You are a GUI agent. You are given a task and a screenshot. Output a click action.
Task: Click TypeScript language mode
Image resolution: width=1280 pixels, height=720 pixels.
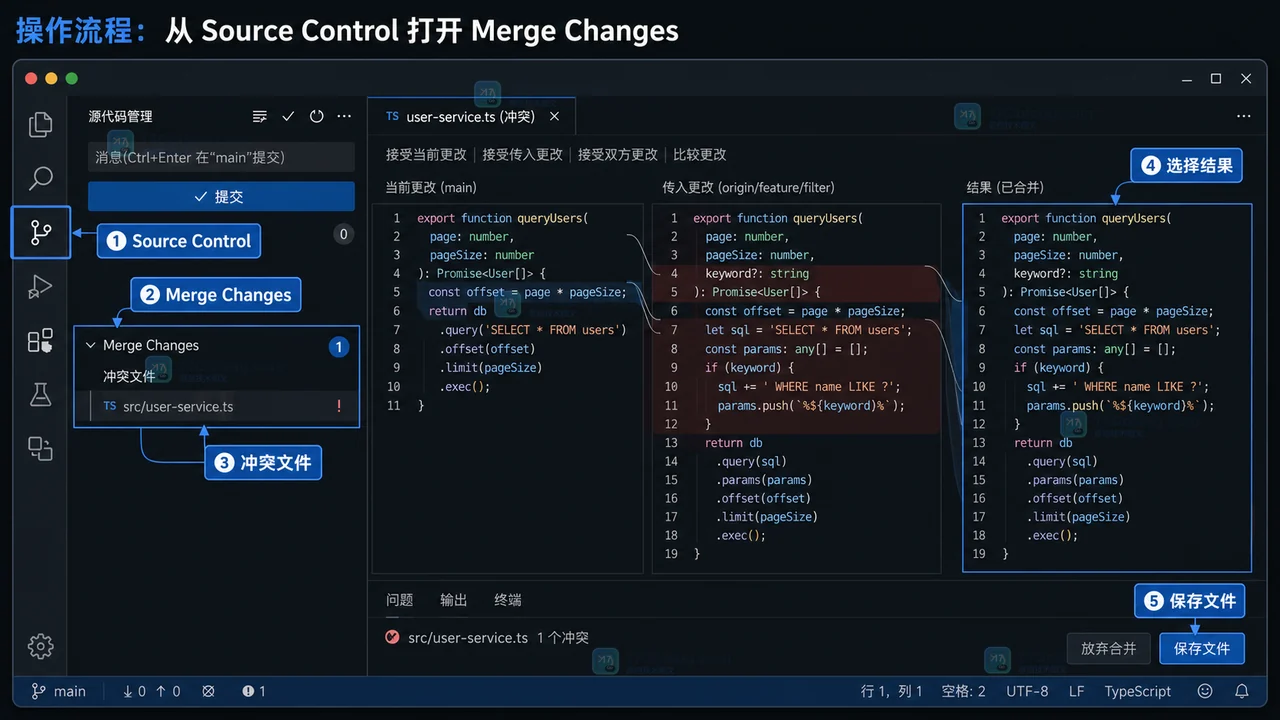(x=1138, y=691)
